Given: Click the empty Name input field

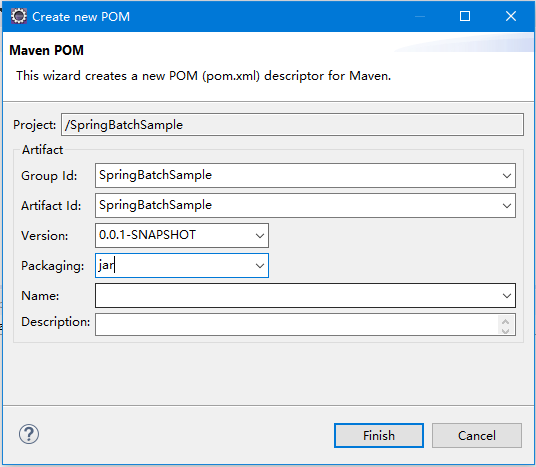Looking at the screenshot, I should pyautogui.click(x=297, y=295).
